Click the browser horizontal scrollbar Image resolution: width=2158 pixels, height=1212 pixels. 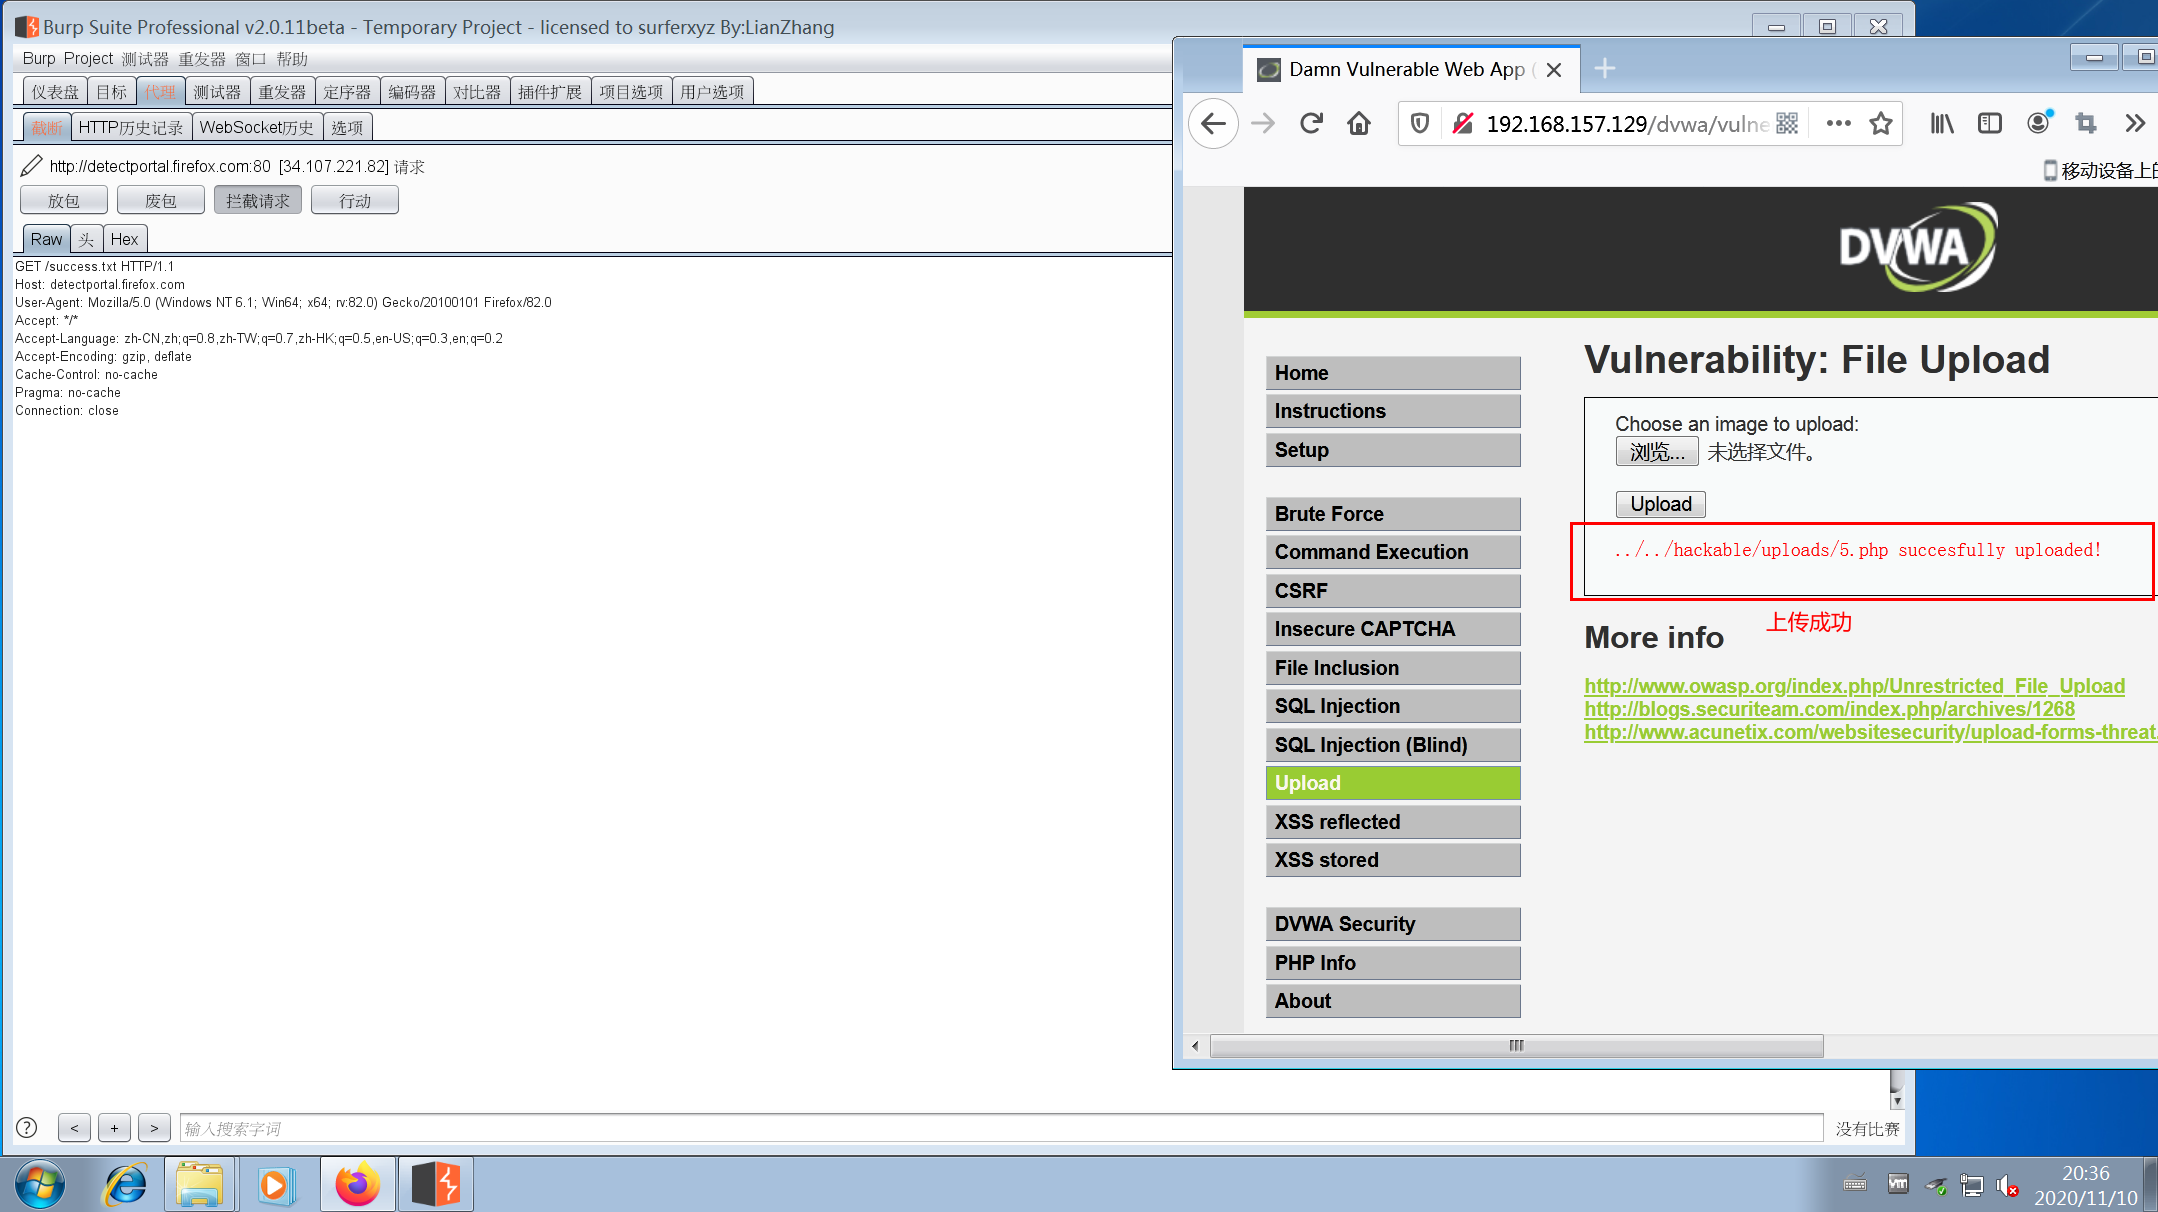coord(1516,1046)
